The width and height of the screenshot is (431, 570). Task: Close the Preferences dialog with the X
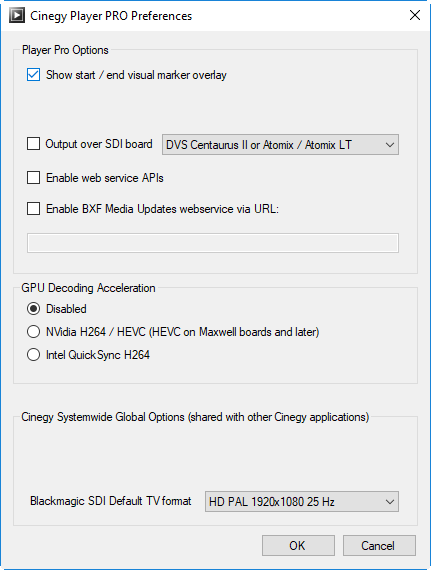(x=415, y=15)
